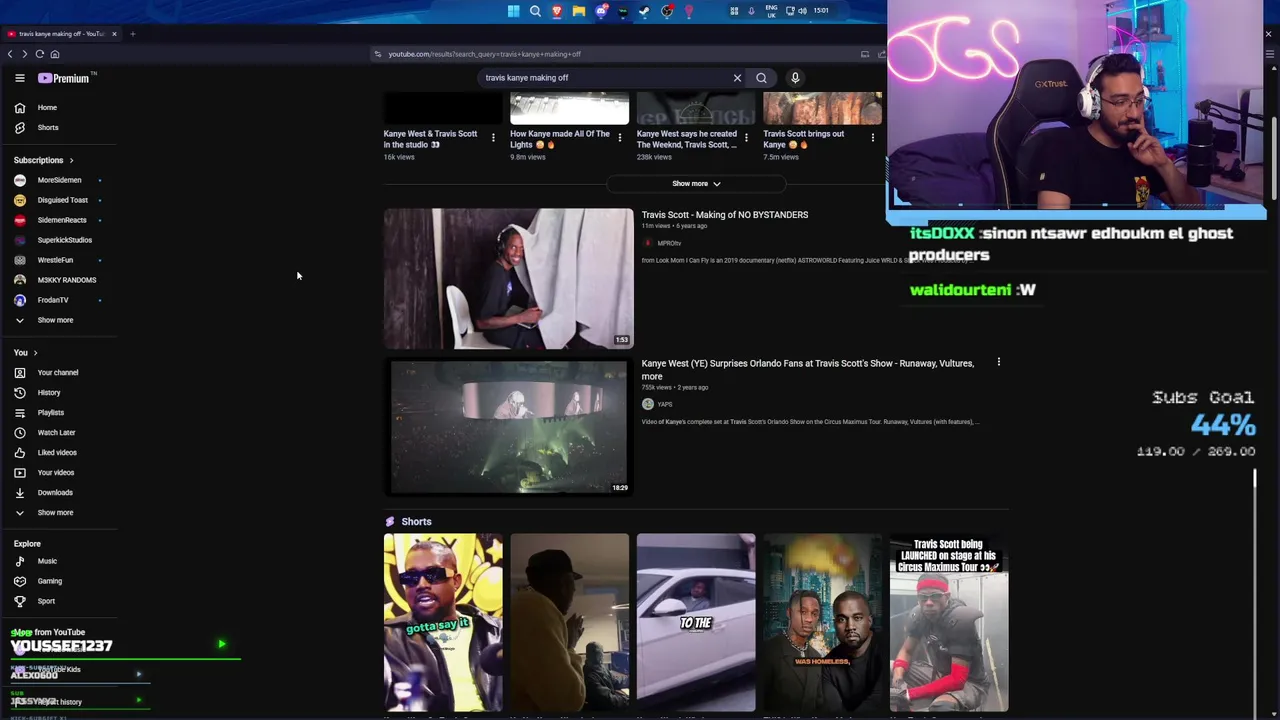1280x720 pixels.
Task: Open taskbar Search magnifier
Action: [x=535, y=11]
